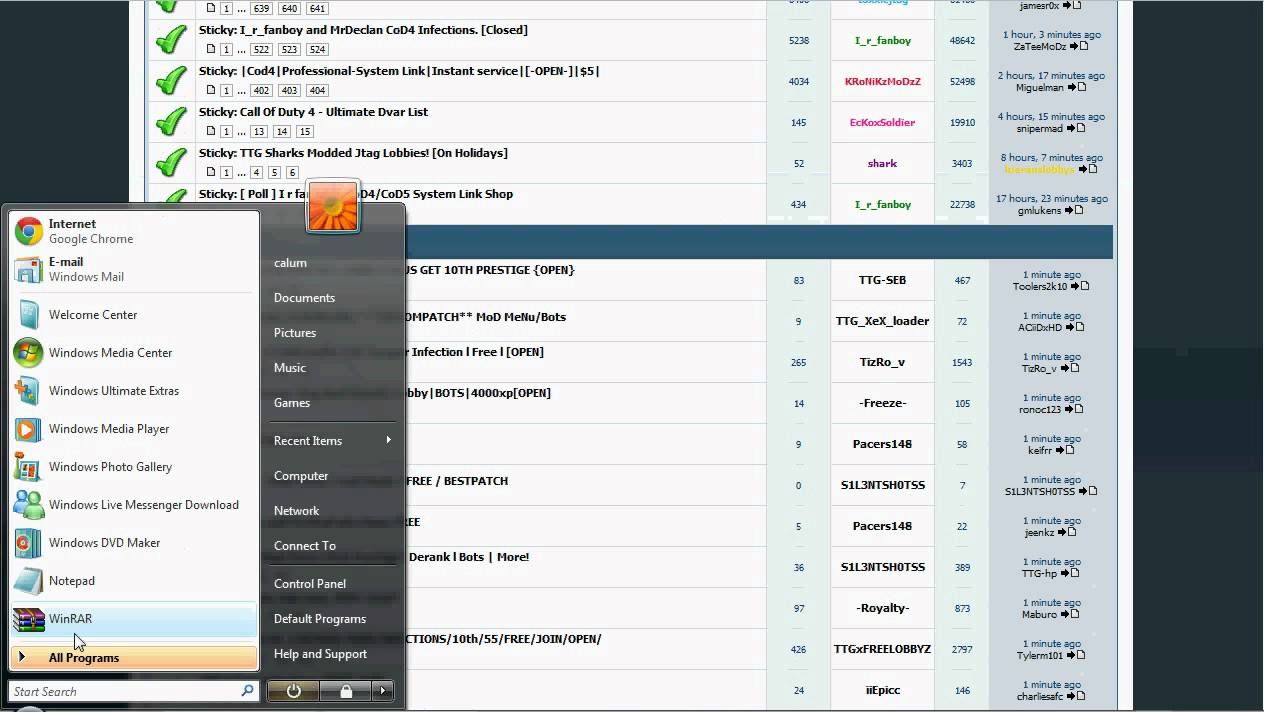Screen dimensions: 1264x712
Task: Click the Start Search magnifier icon
Action: 247,691
